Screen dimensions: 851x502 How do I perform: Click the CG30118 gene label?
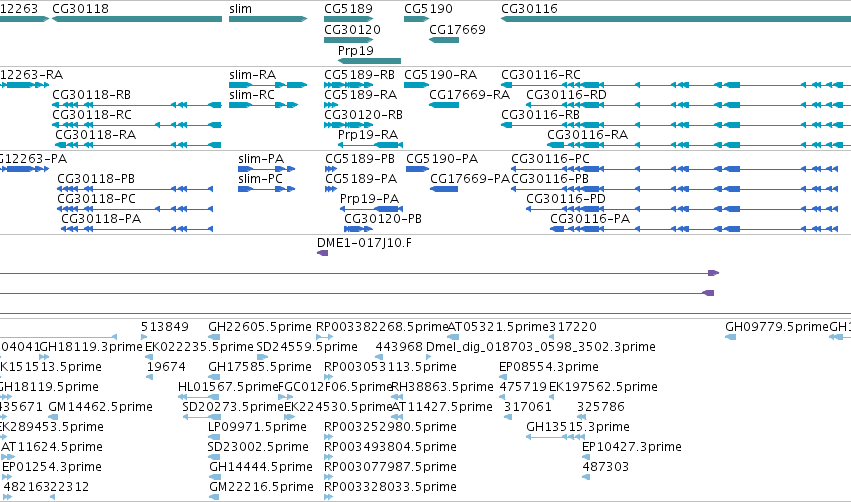coord(80,9)
